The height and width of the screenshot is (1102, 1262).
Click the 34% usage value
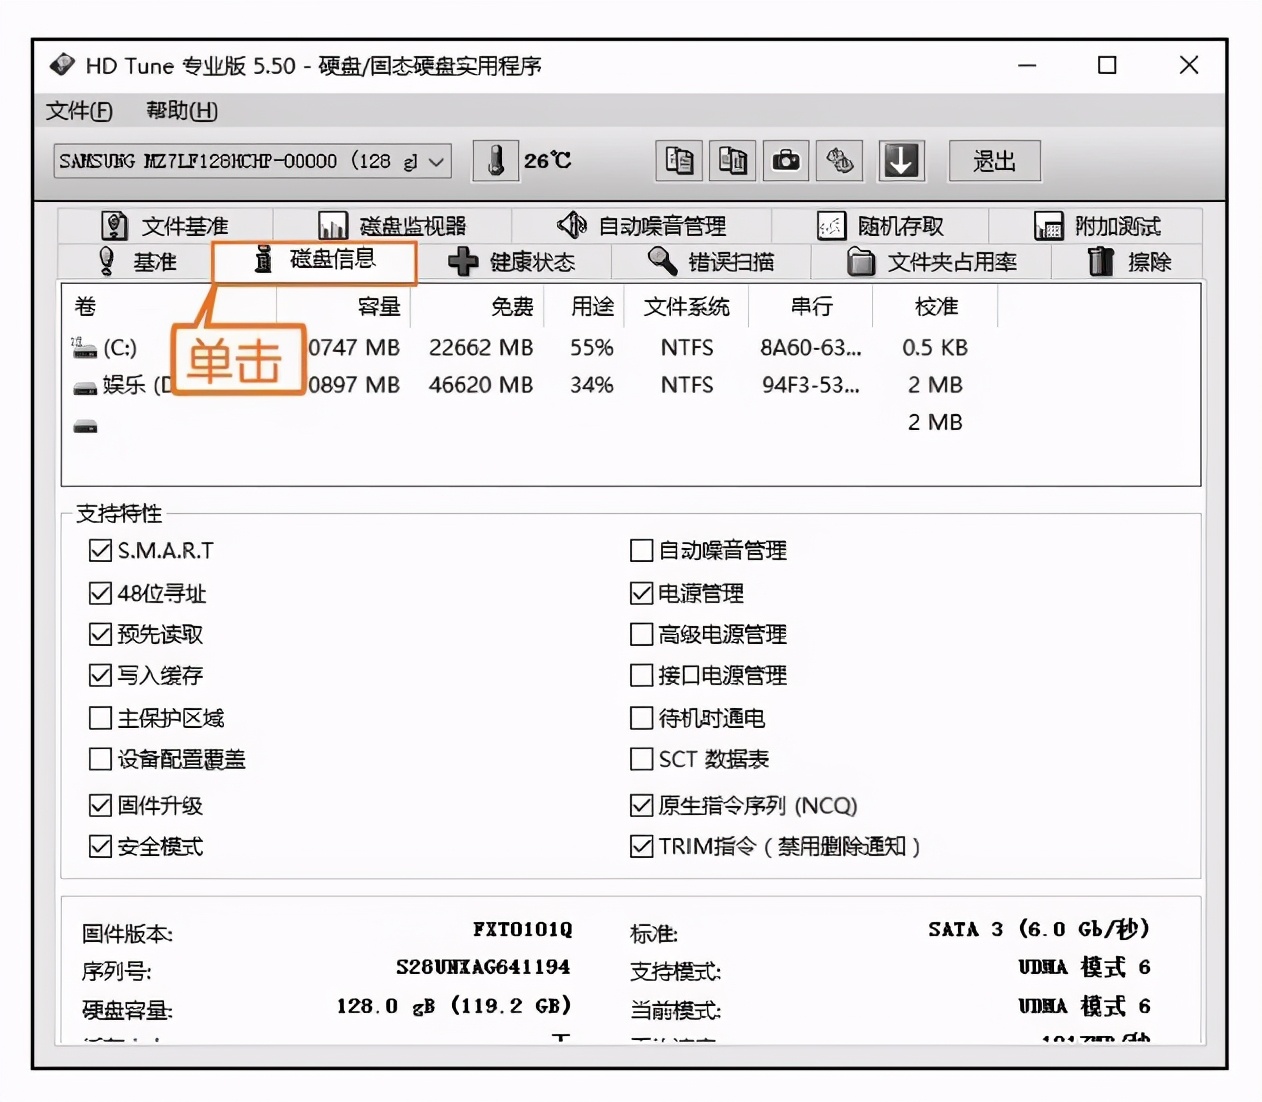click(592, 385)
